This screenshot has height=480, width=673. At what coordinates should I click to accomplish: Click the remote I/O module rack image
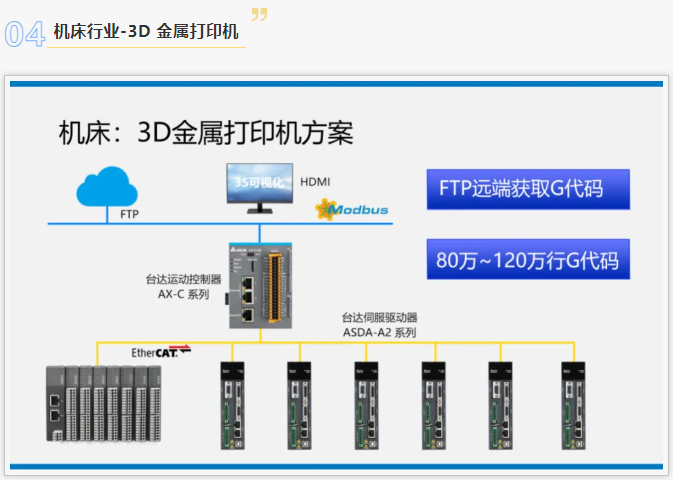(x=103, y=403)
